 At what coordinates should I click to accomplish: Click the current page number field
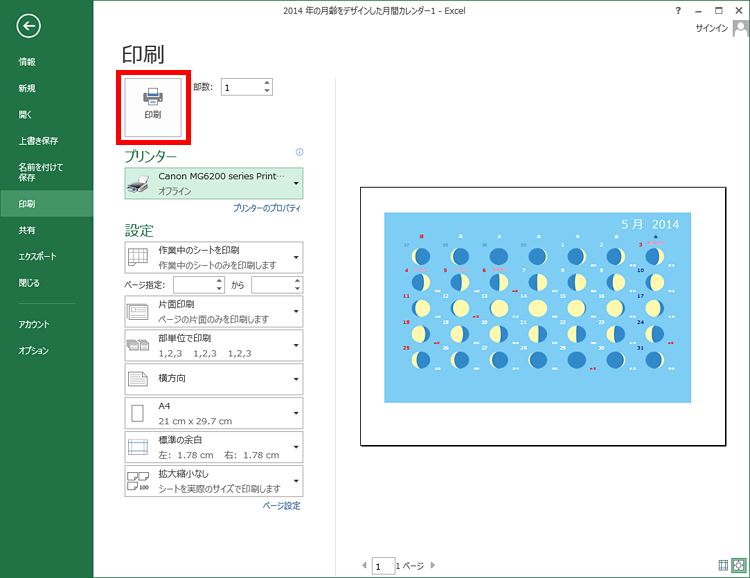pyautogui.click(x=383, y=567)
